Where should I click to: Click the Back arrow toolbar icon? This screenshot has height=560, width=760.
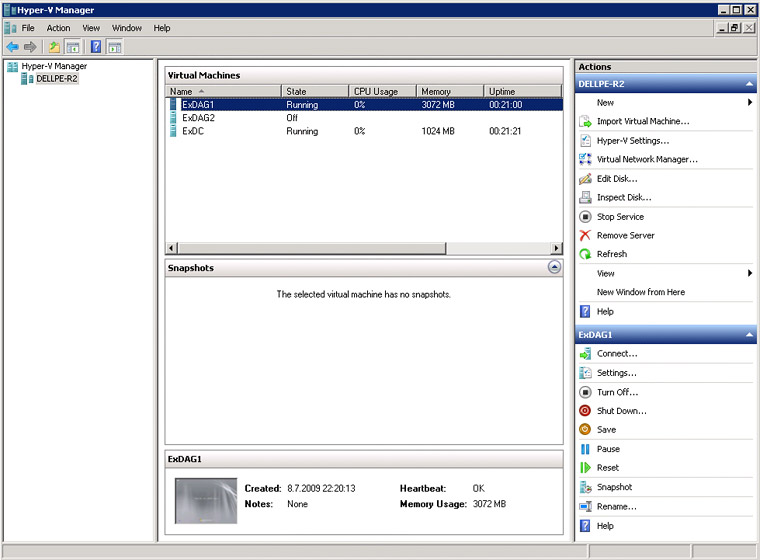coord(13,47)
